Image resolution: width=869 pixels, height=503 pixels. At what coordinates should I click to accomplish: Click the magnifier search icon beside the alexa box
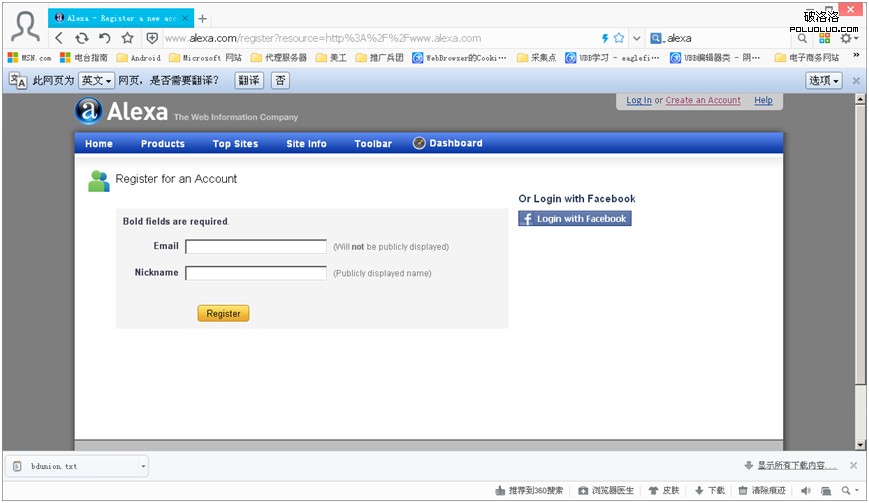click(802, 38)
